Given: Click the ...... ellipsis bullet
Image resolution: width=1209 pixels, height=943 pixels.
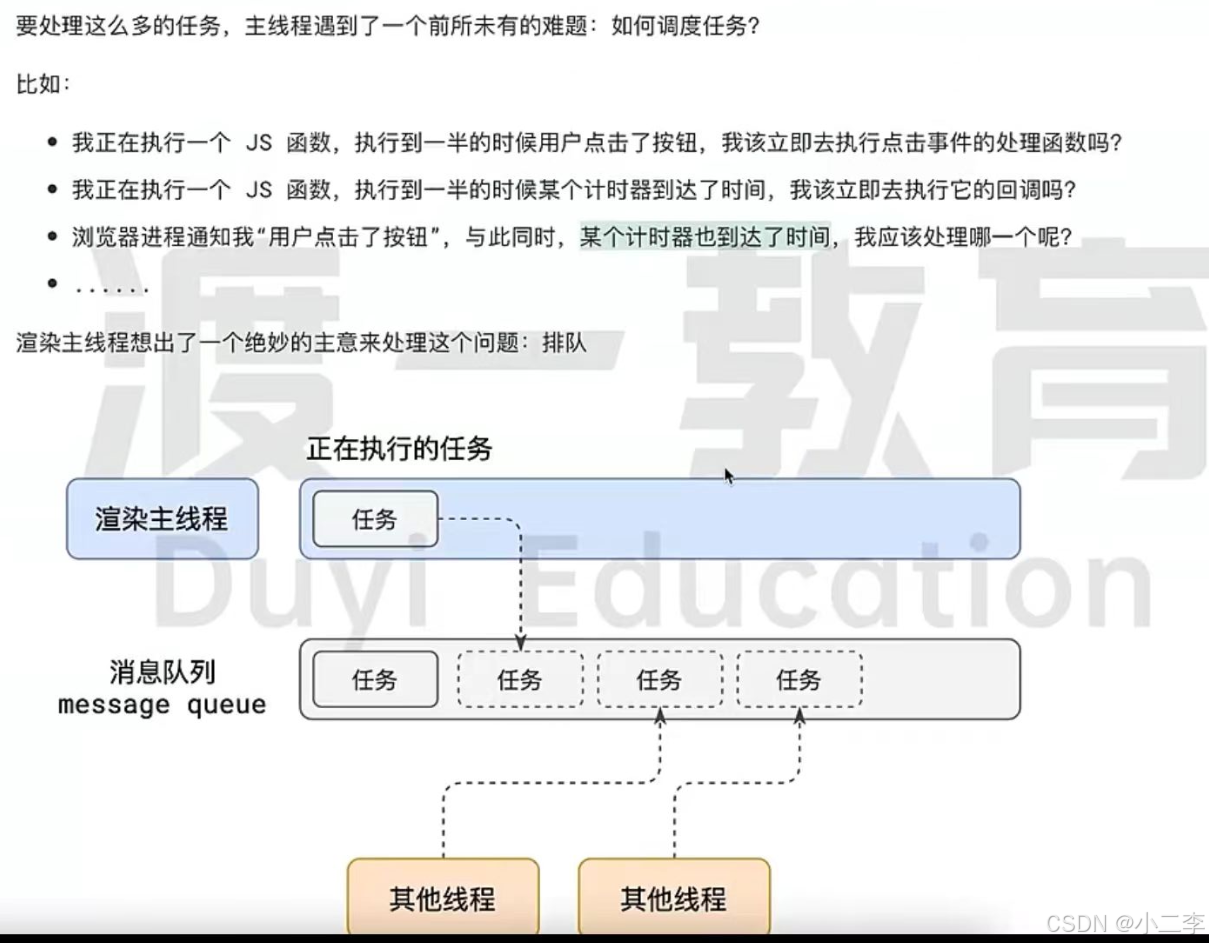Looking at the screenshot, I should tap(110, 287).
